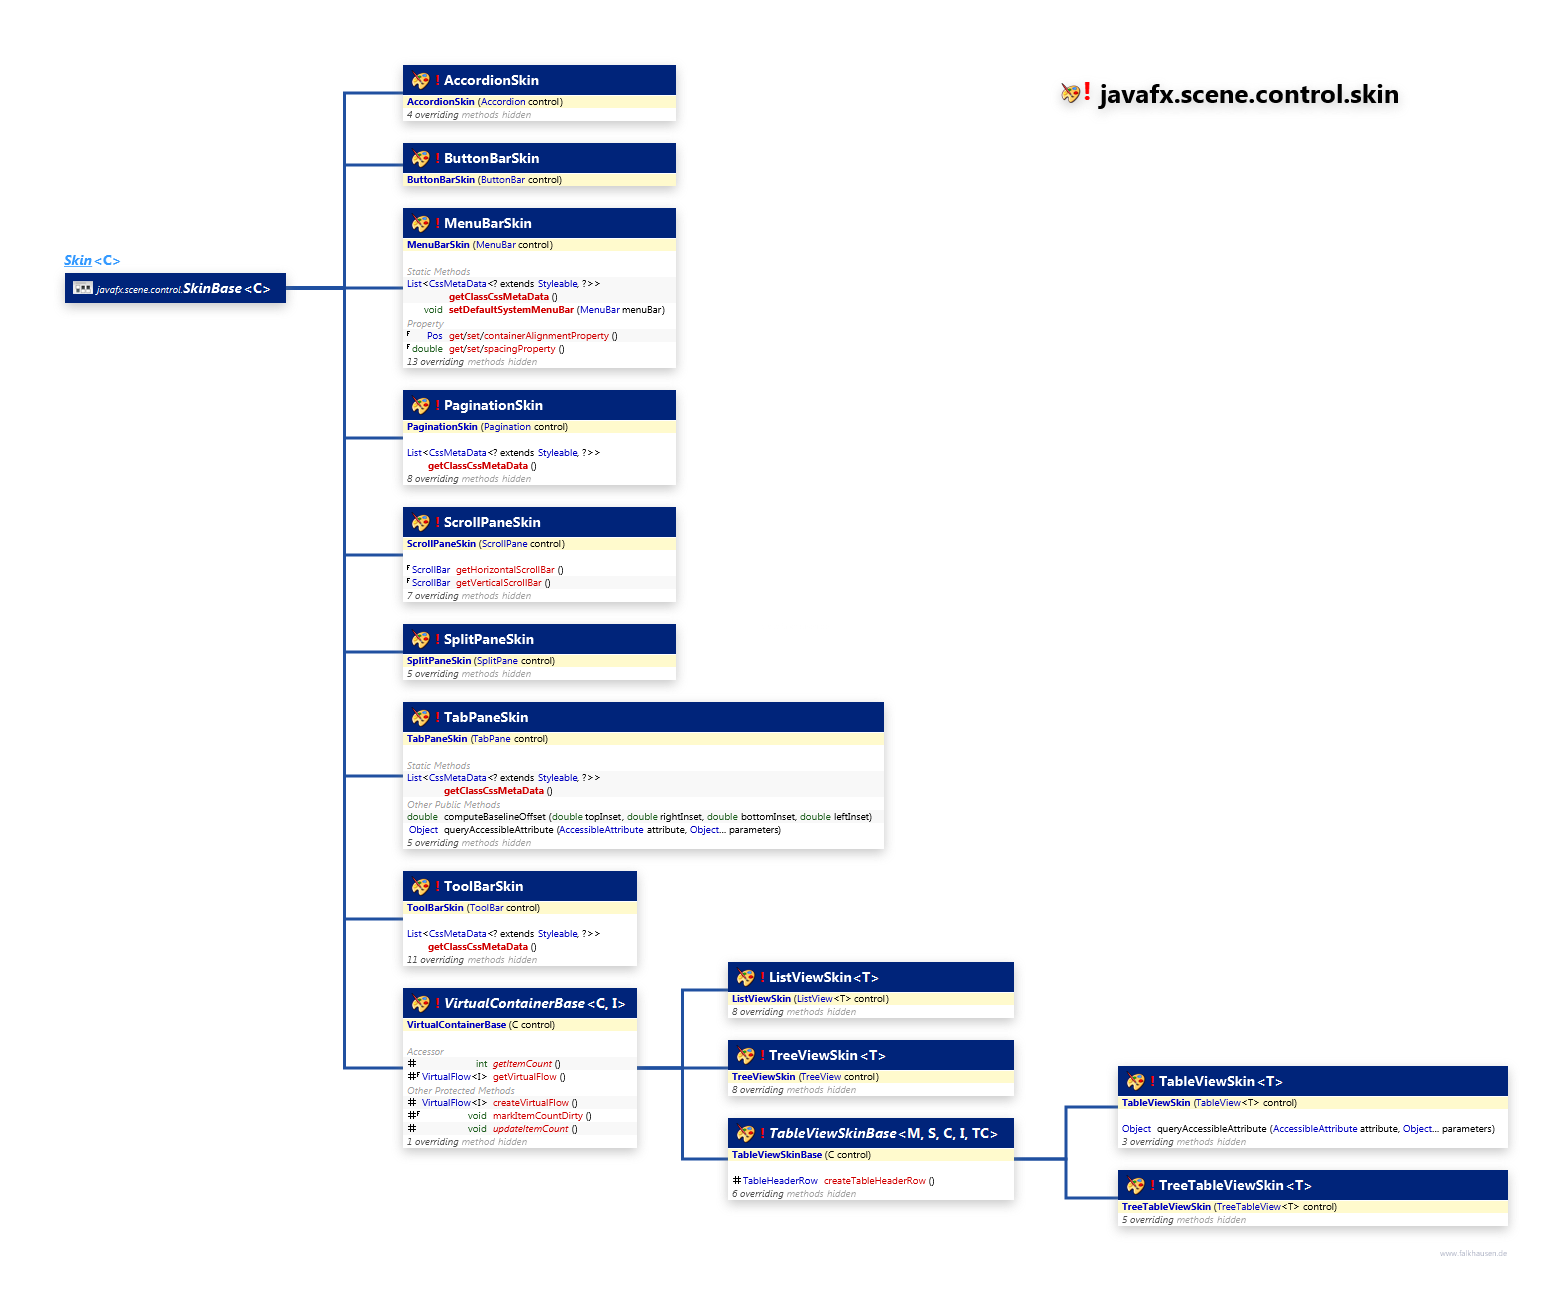Select the ListViewSkin<T> class header
Image resolution: width=1564 pixels, height=1299 pixels.
coord(823,978)
